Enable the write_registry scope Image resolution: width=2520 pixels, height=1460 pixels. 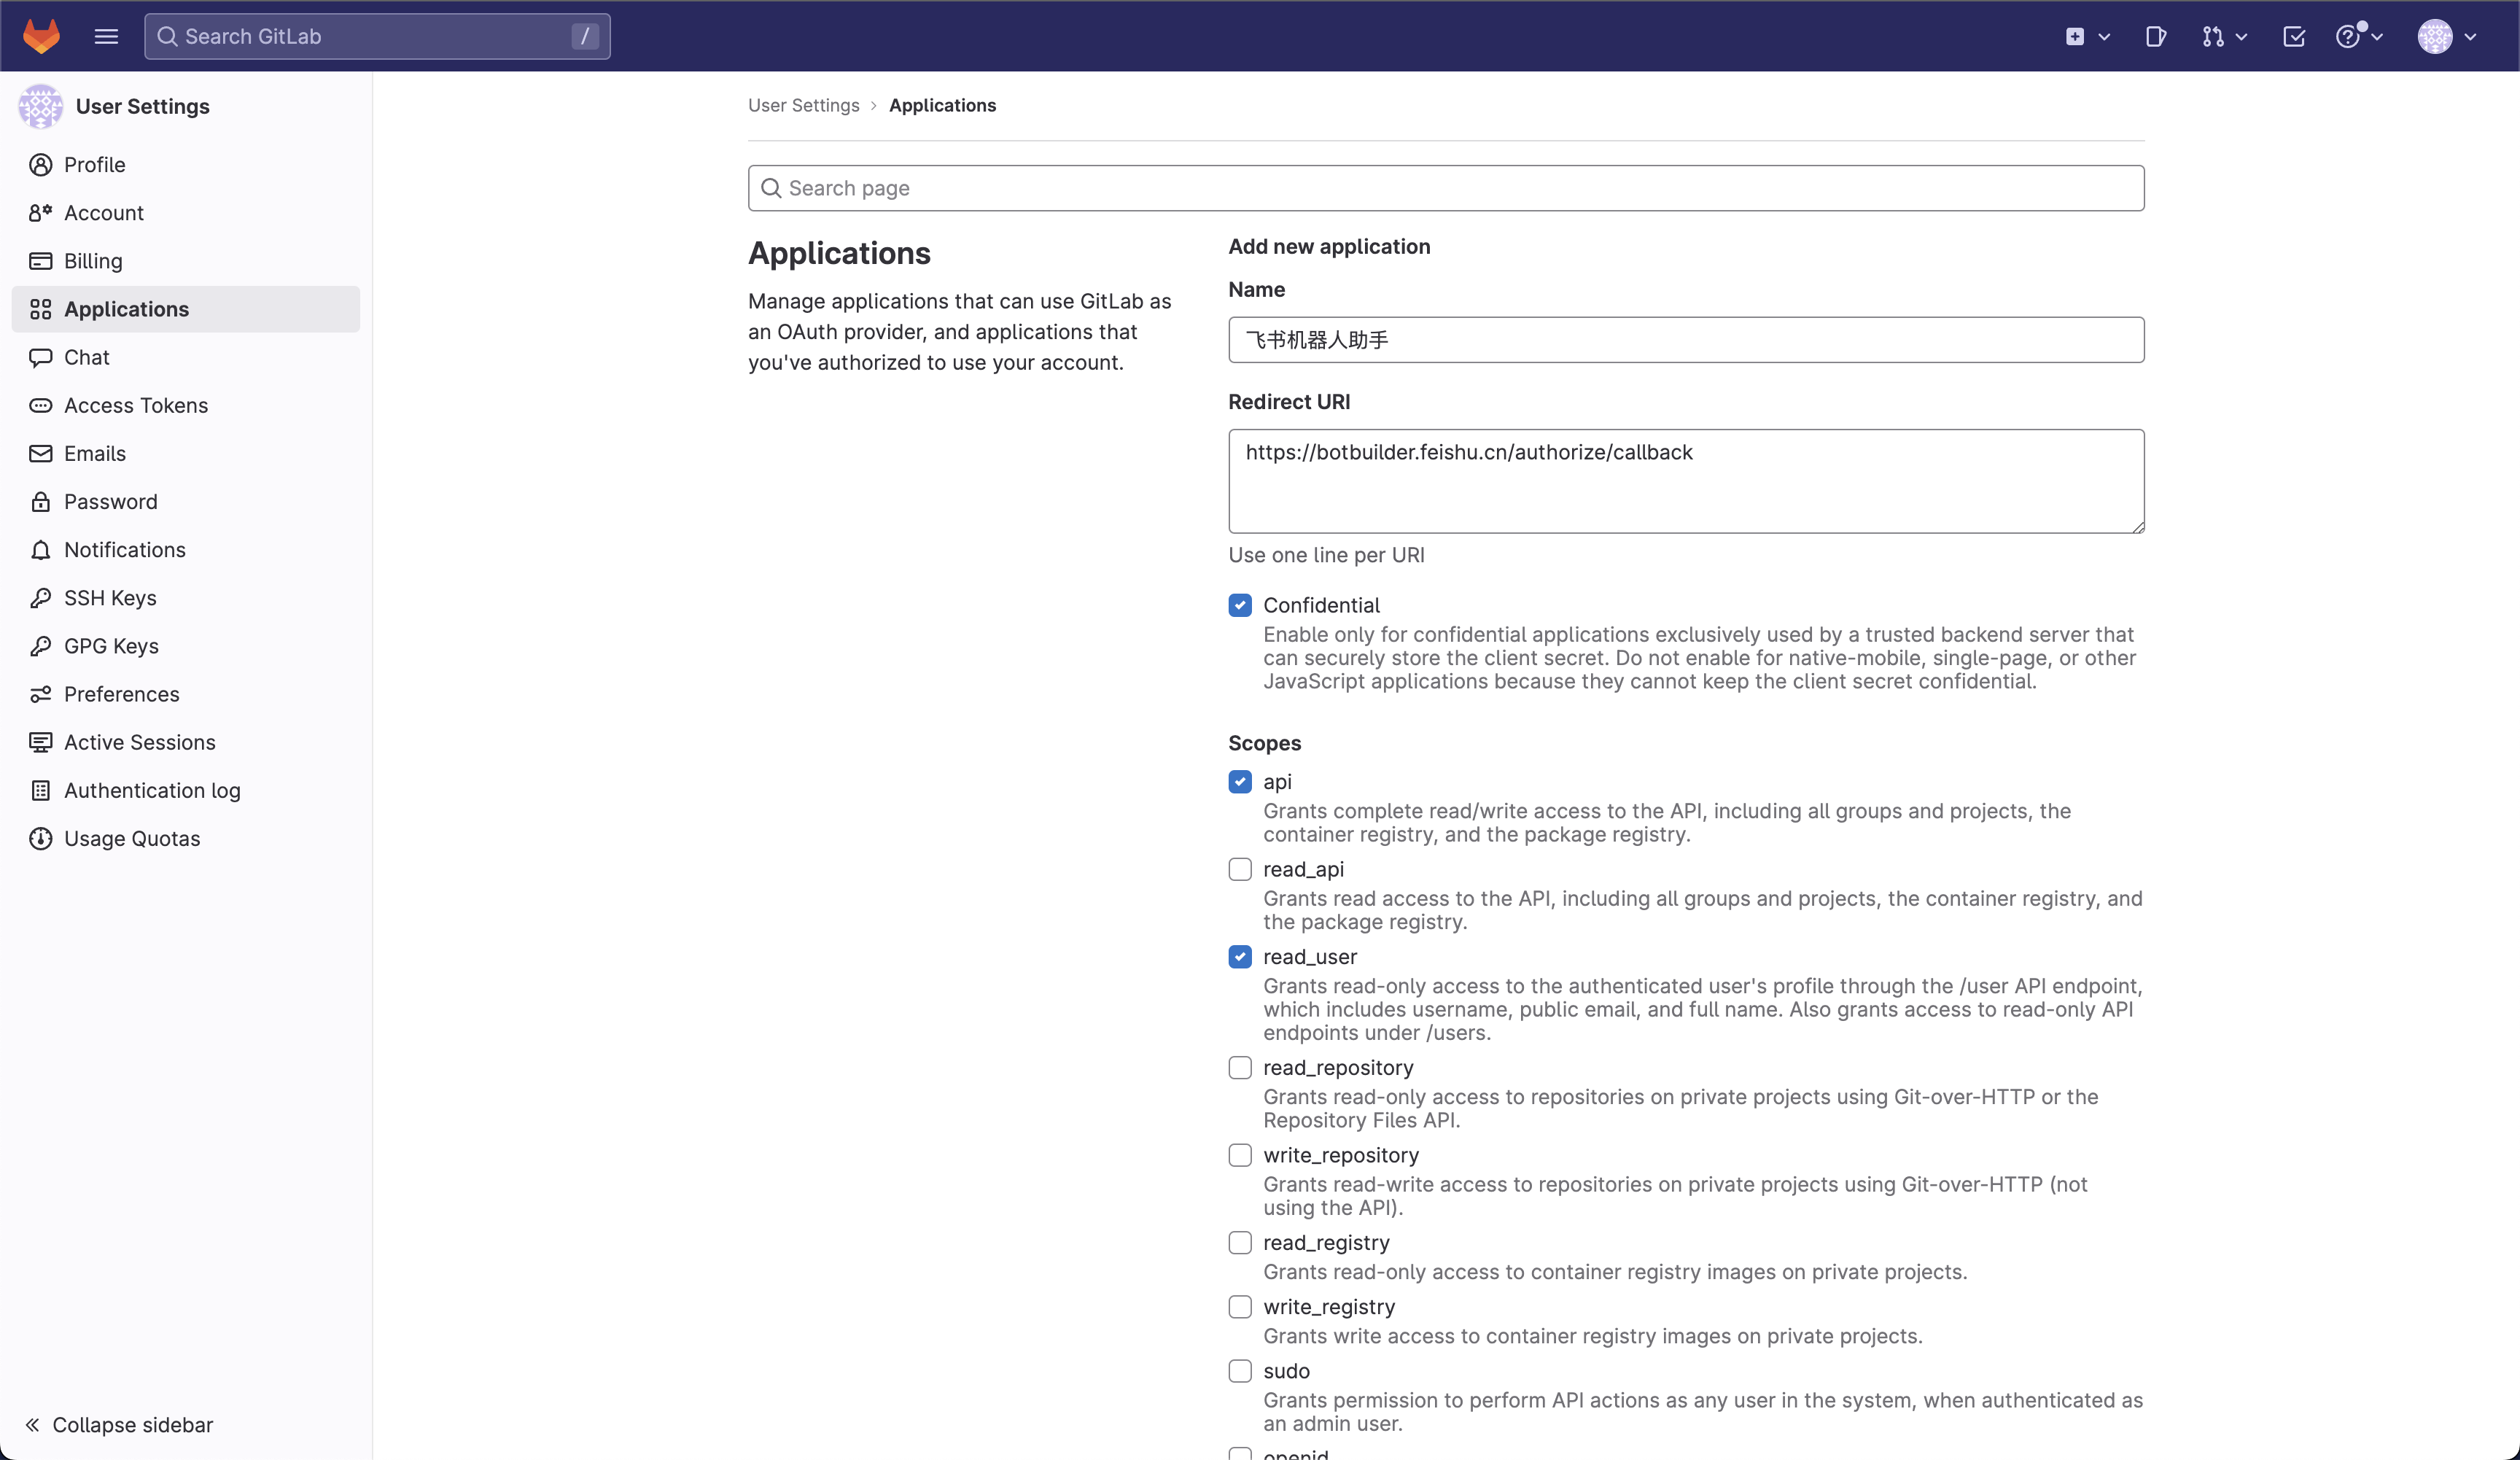tap(1240, 1307)
